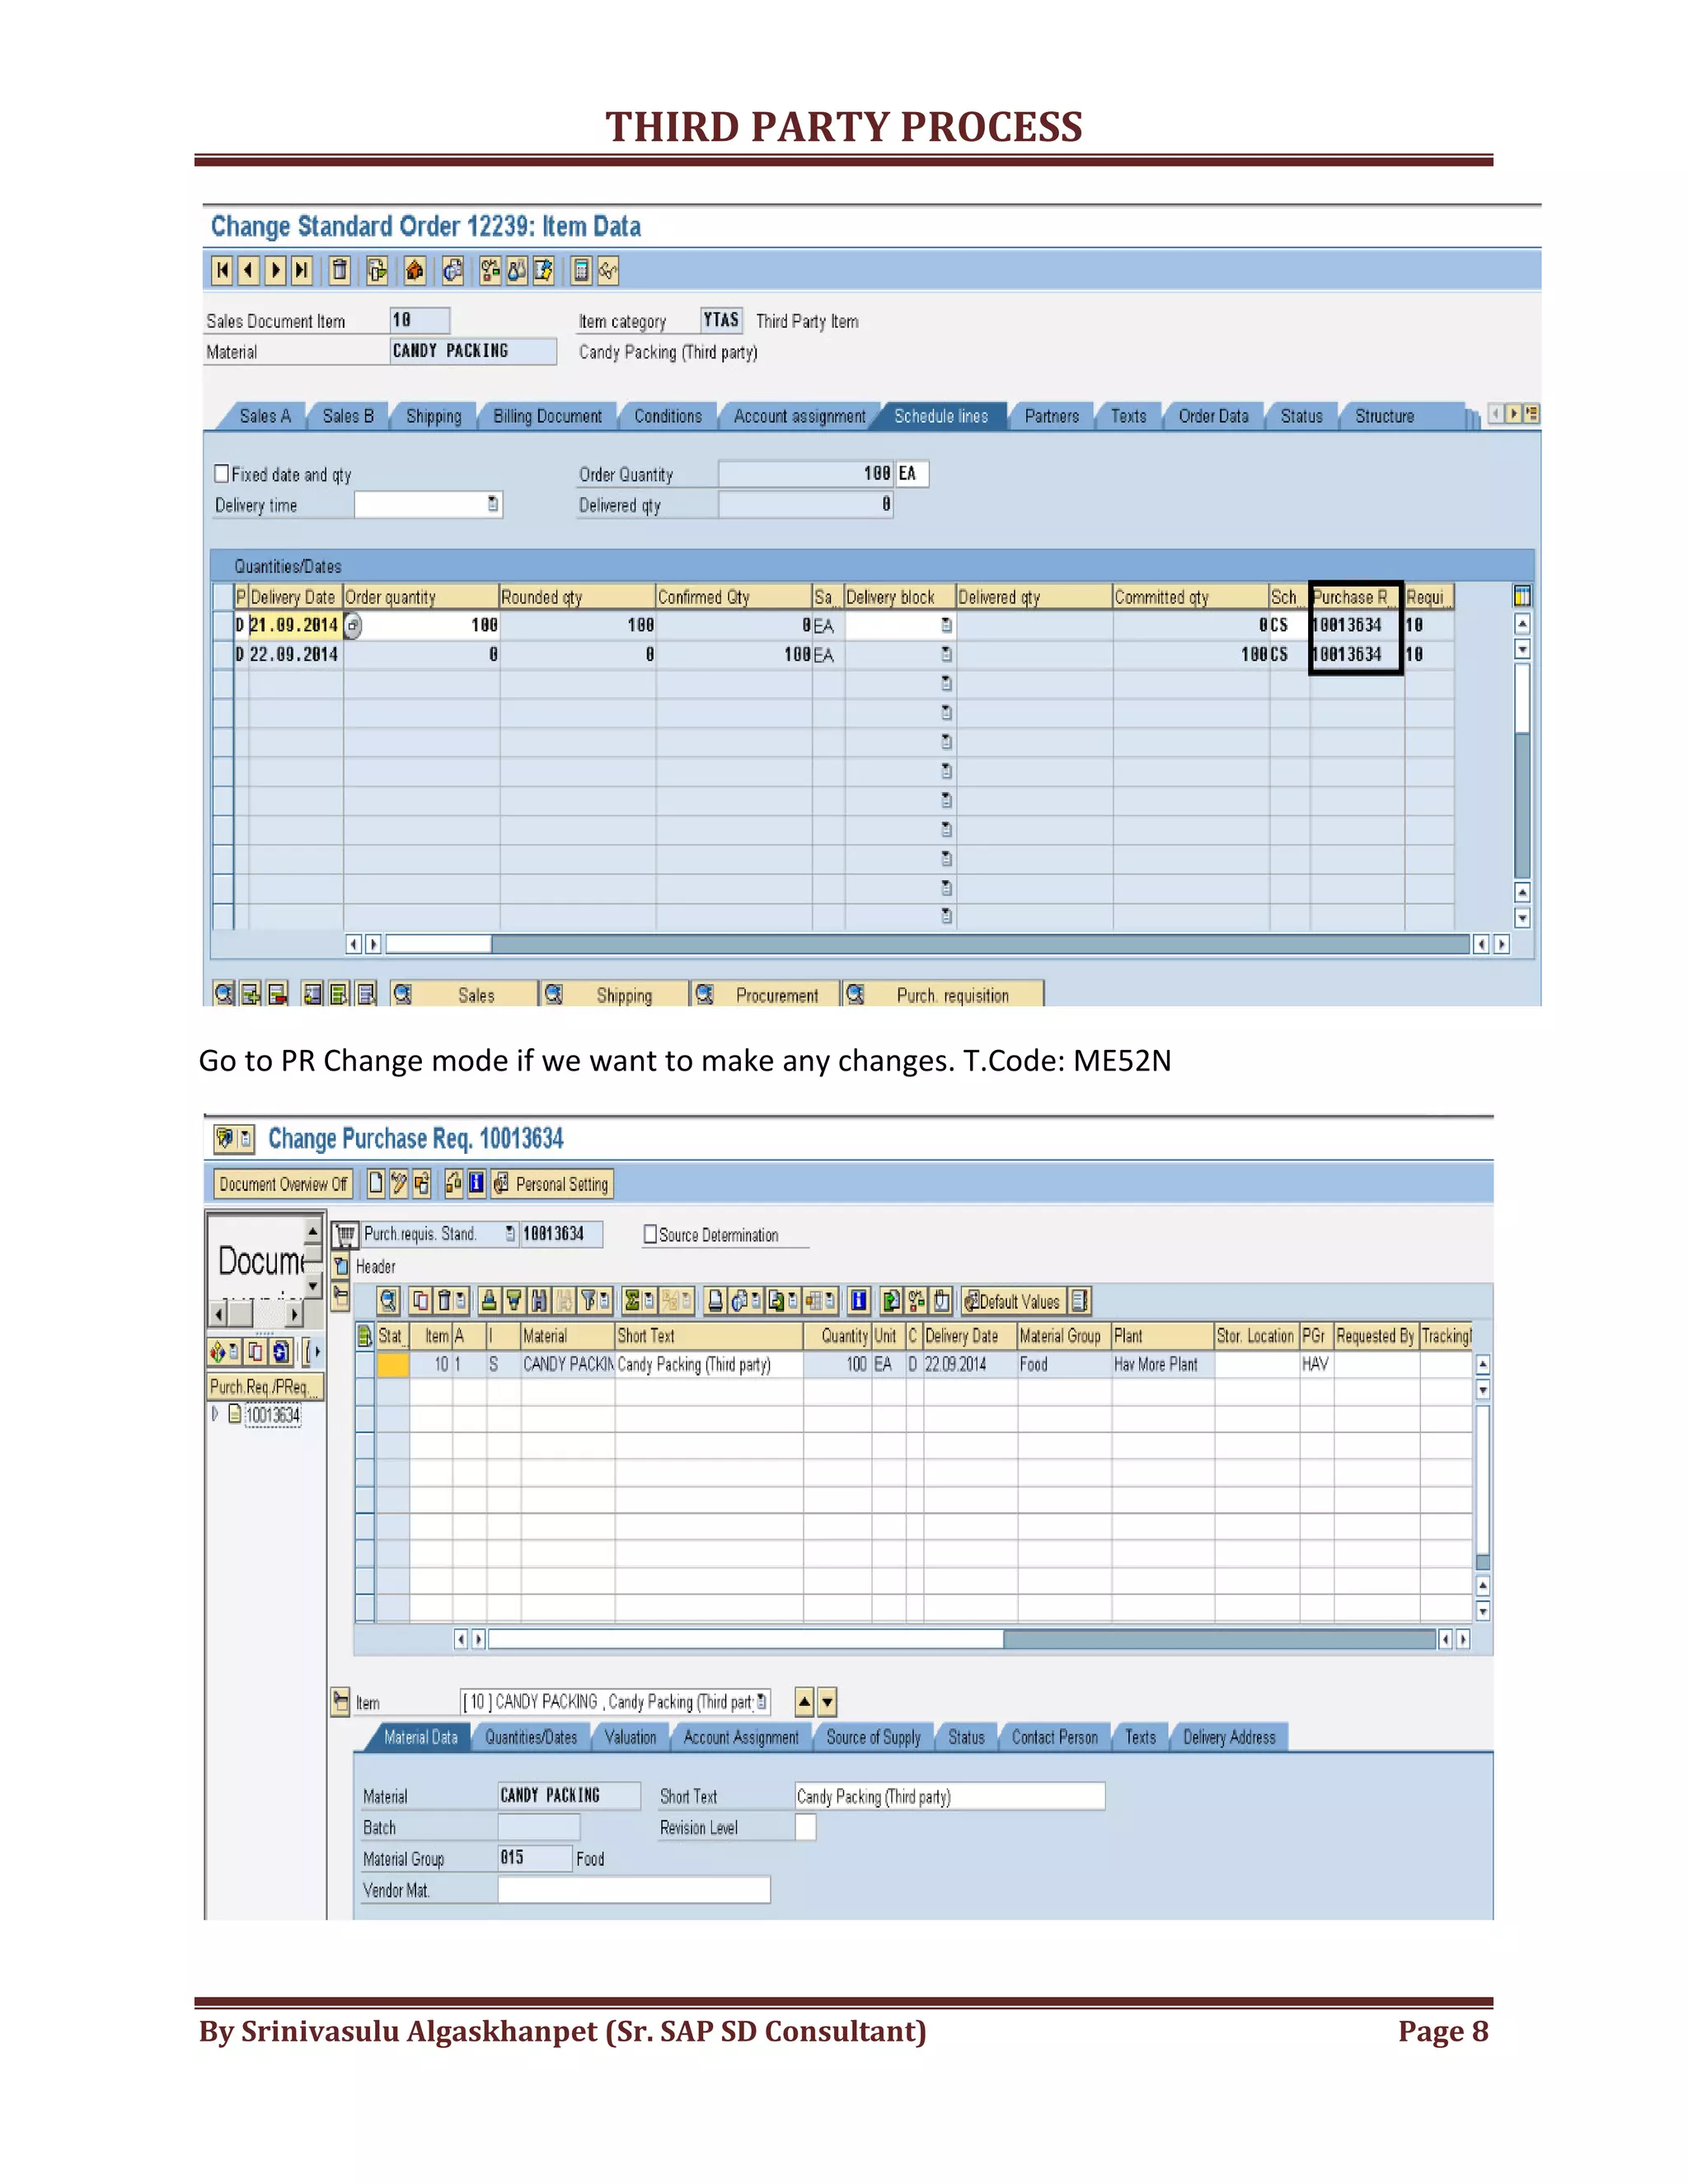Click vertical scrollbar of quantities table

coord(1522,770)
